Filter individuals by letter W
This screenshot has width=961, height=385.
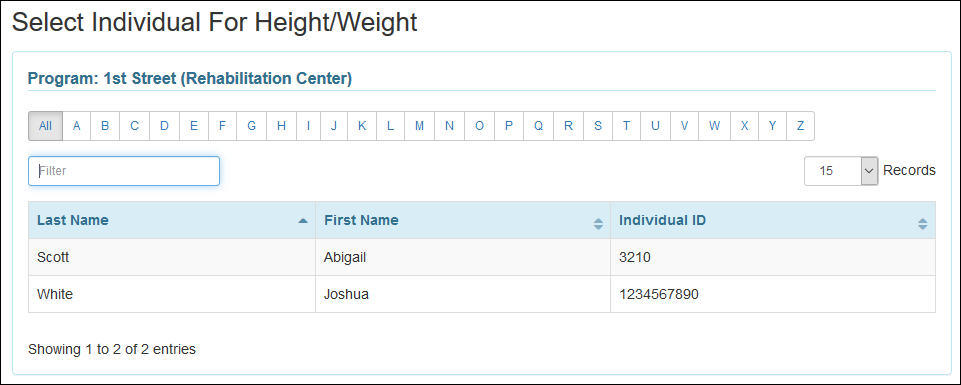715,126
